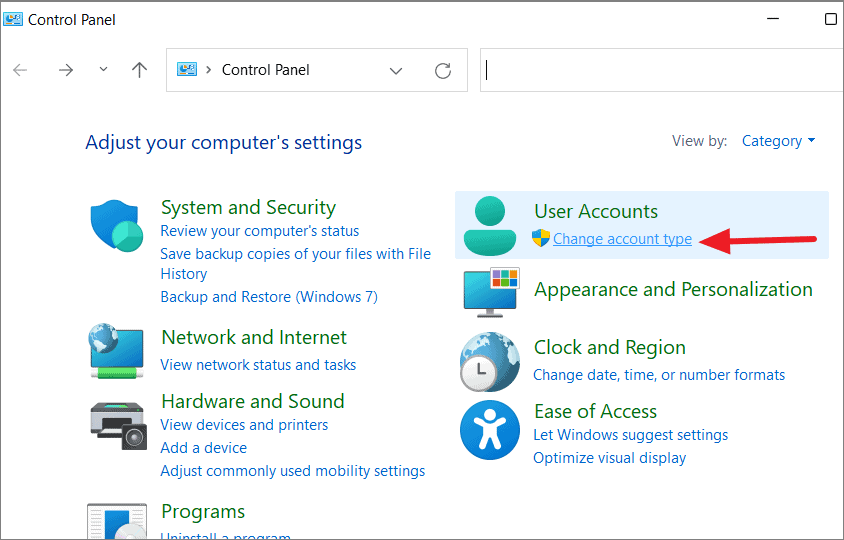Expand the recent locations chevron
This screenshot has width=844, height=540.
point(103,69)
